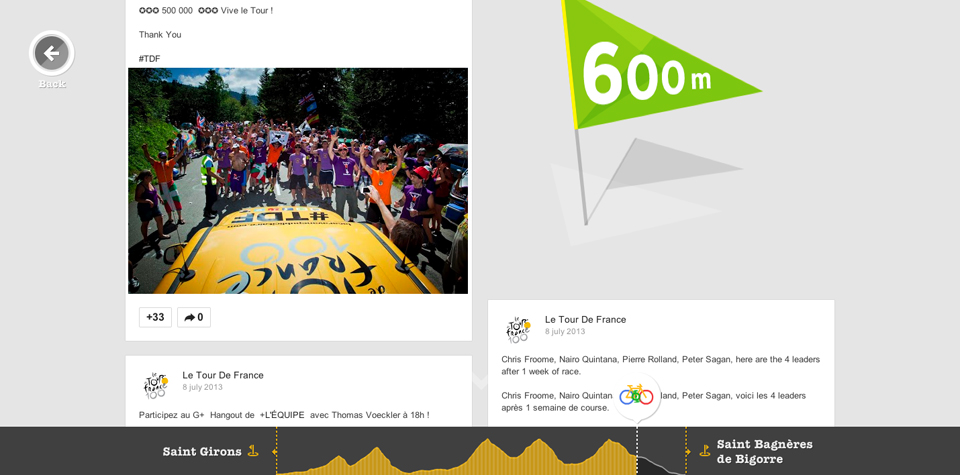The width and height of the screenshot is (960, 475).
Task: Click the Tour de France avatar on the Froome post
Action: pyautogui.click(x=518, y=329)
